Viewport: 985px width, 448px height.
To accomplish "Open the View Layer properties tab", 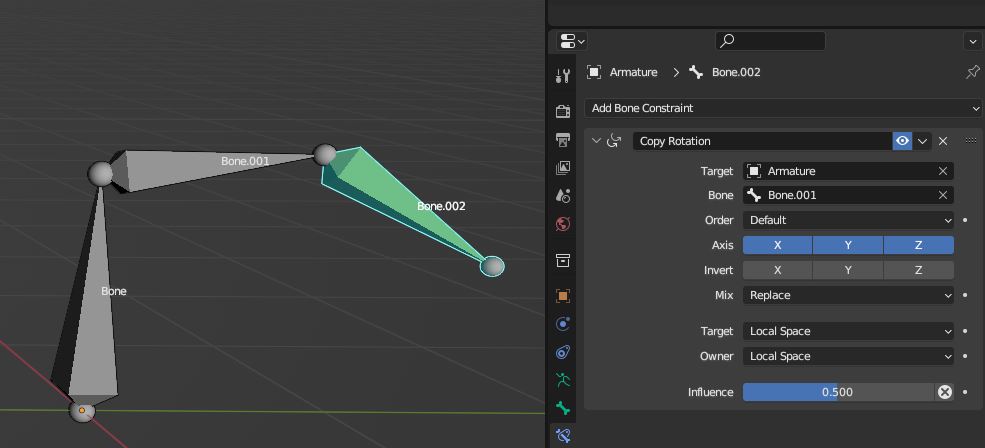I will coord(563,168).
